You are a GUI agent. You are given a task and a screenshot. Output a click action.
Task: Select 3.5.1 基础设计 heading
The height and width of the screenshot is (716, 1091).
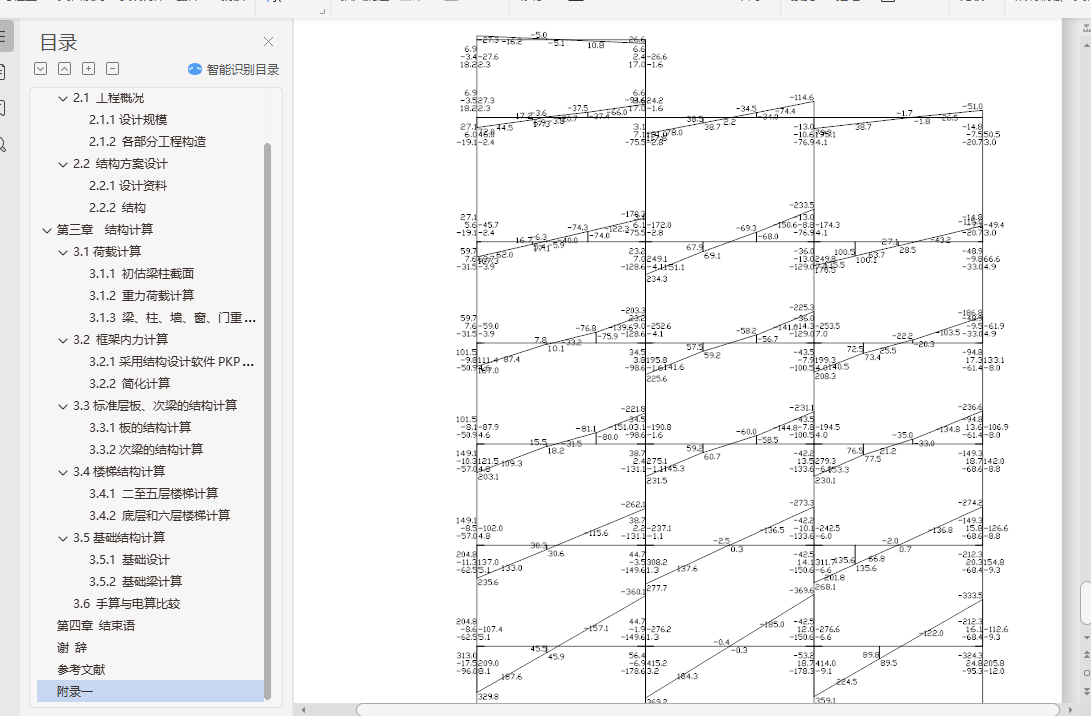pos(129,559)
